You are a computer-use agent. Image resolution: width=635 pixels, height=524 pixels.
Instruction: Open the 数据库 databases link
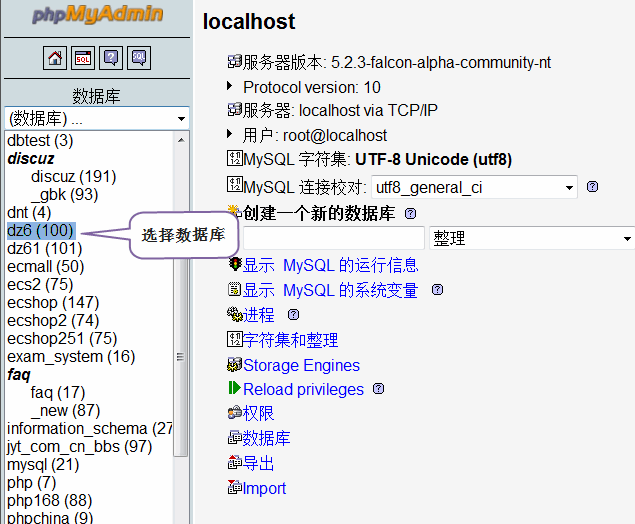pos(267,438)
